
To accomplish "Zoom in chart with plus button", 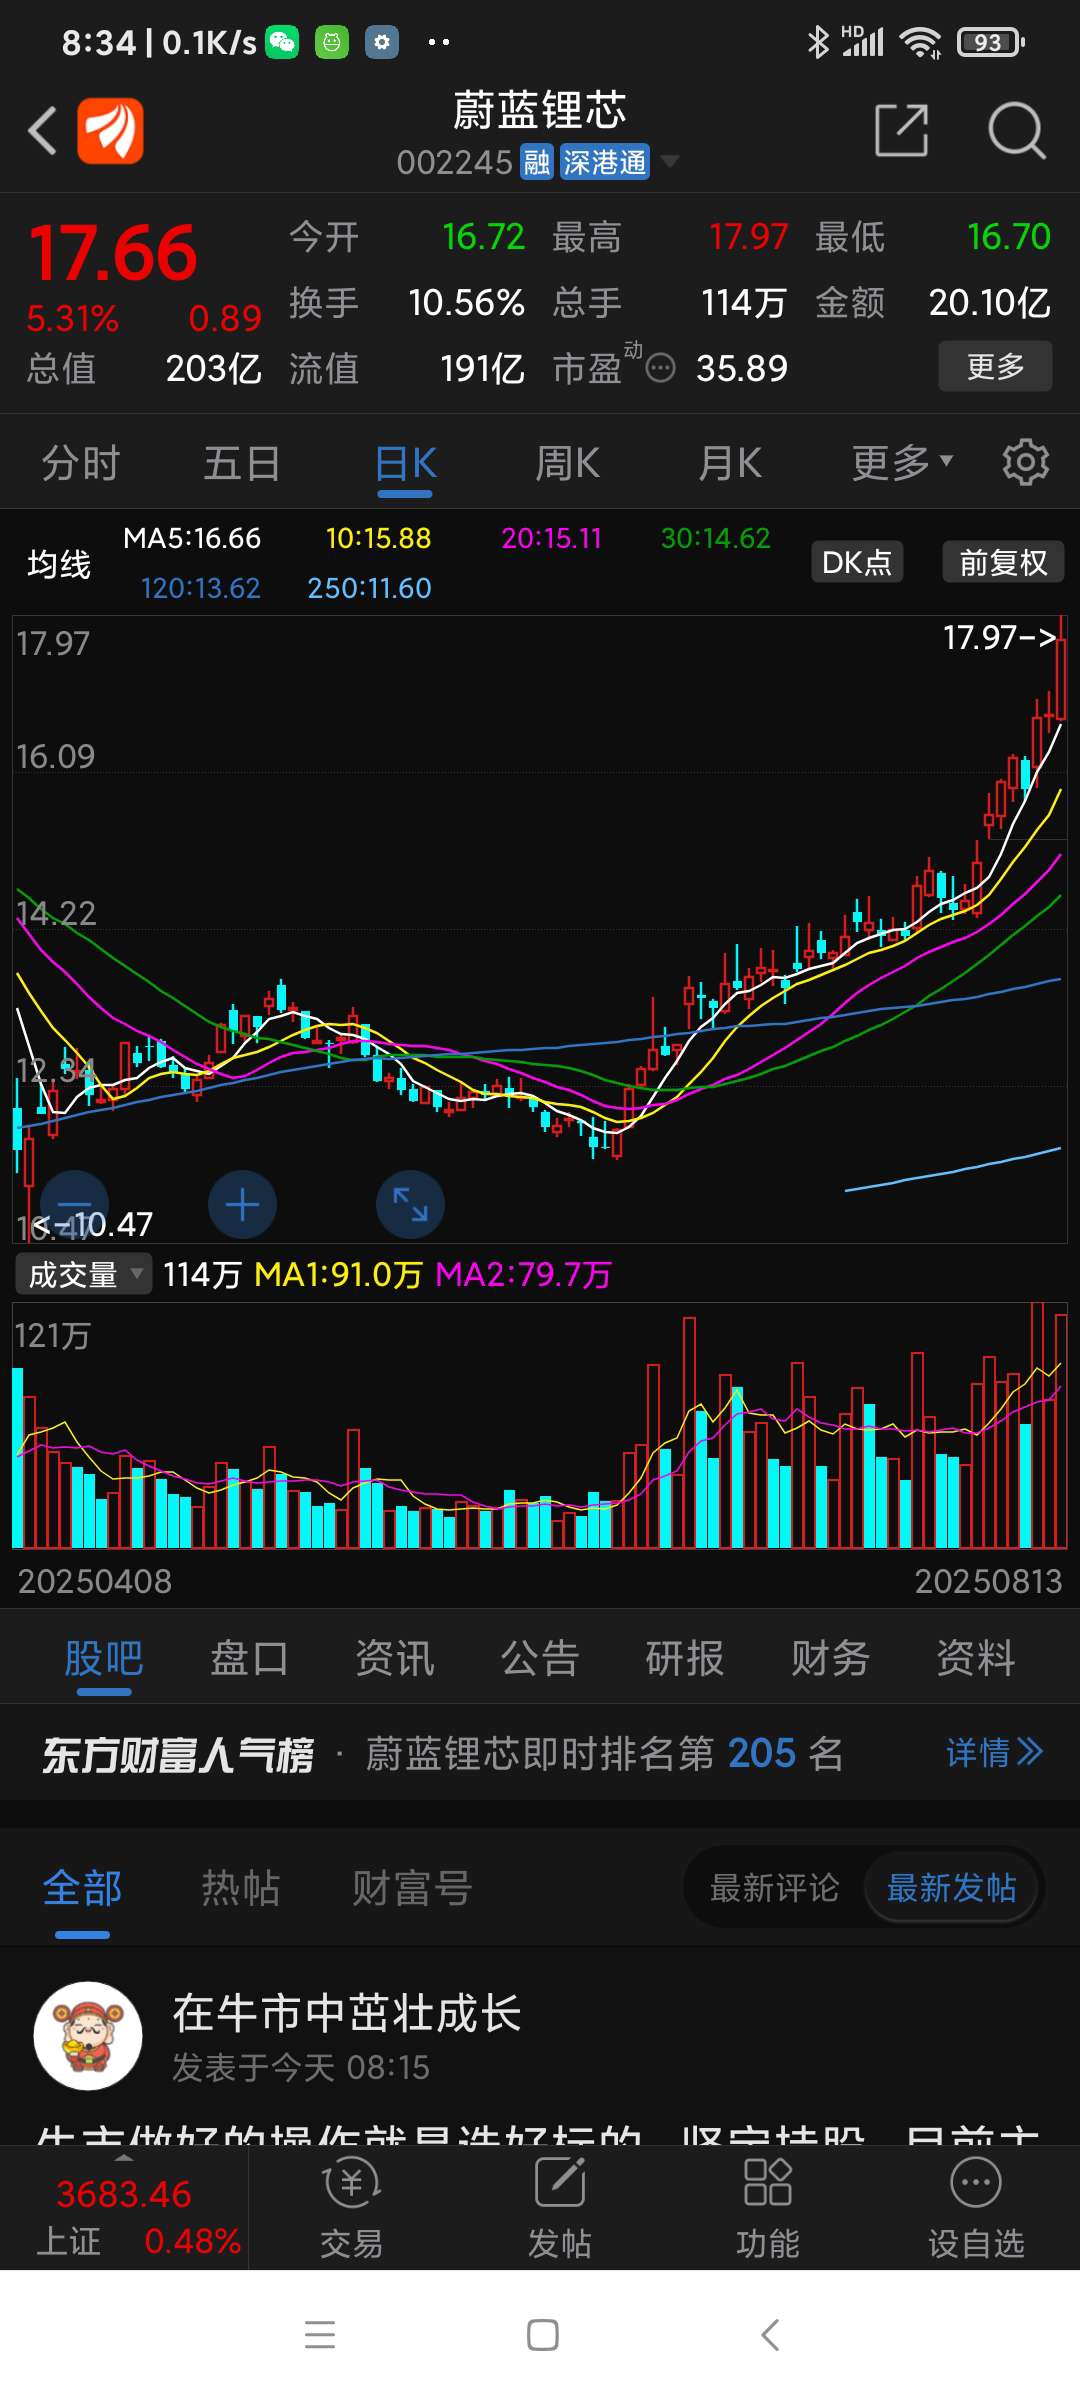I will pyautogui.click(x=242, y=1204).
